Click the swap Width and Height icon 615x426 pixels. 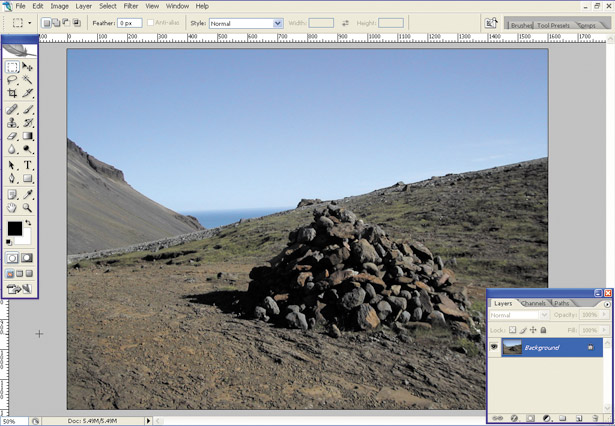(345, 23)
